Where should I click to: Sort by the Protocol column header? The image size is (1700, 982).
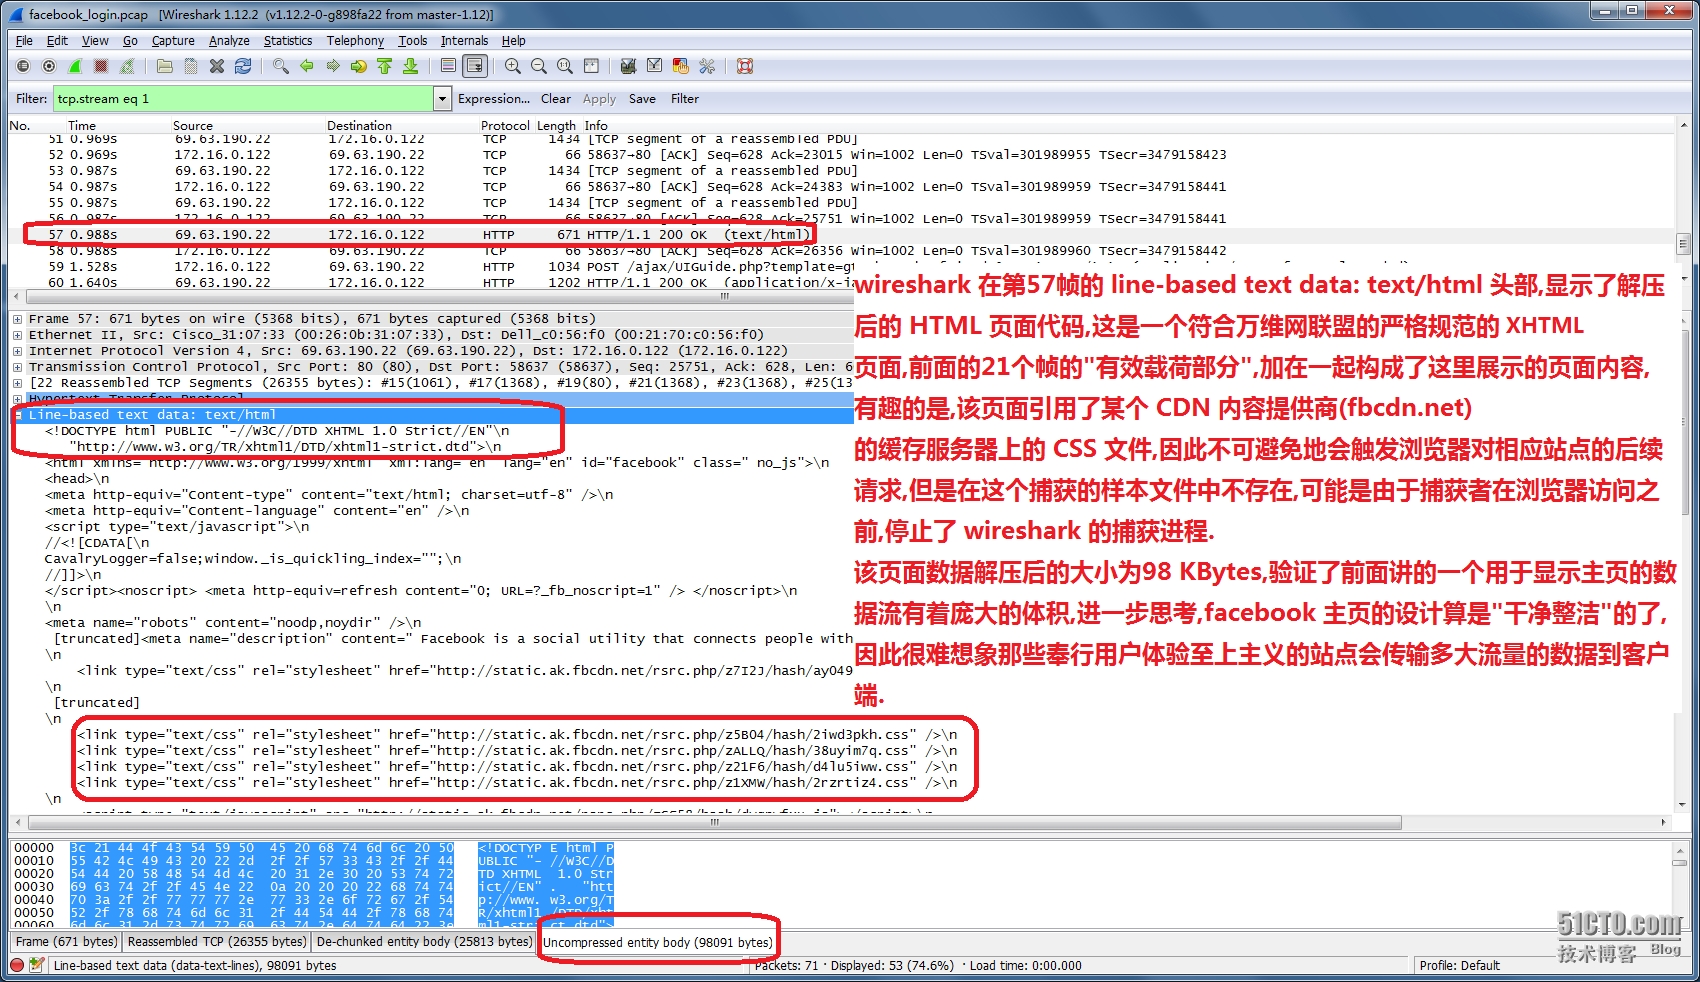tap(505, 126)
